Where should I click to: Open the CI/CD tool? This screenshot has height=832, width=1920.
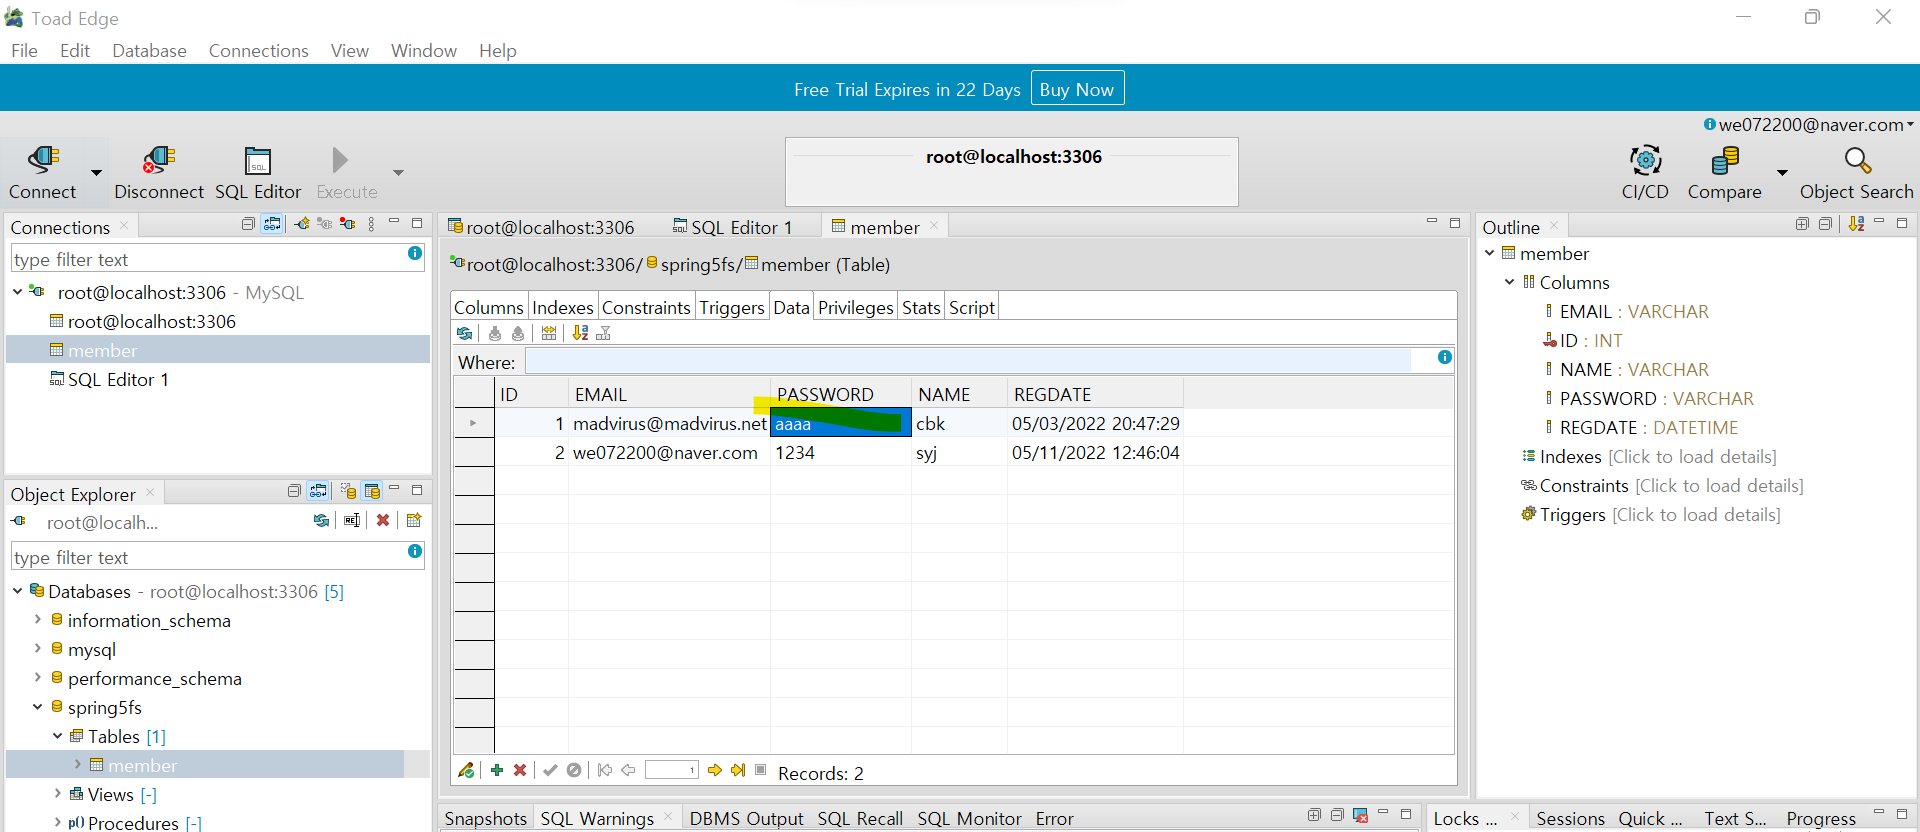click(1645, 172)
